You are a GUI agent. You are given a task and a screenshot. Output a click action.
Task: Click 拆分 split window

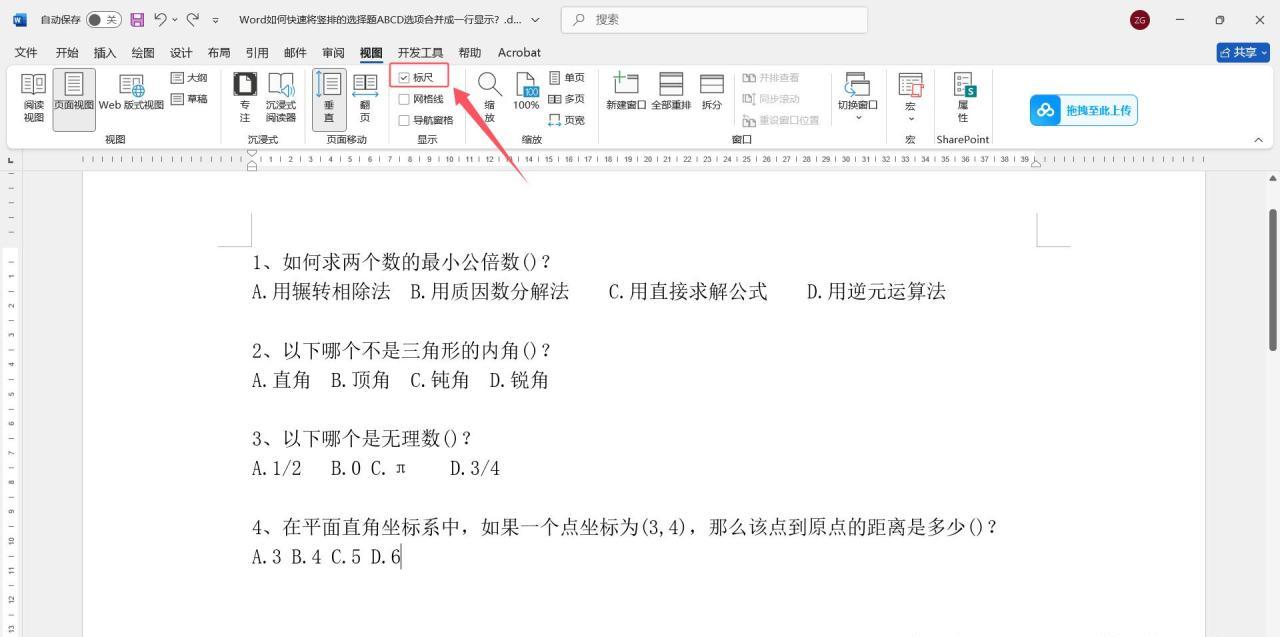pyautogui.click(x=712, y=92)
